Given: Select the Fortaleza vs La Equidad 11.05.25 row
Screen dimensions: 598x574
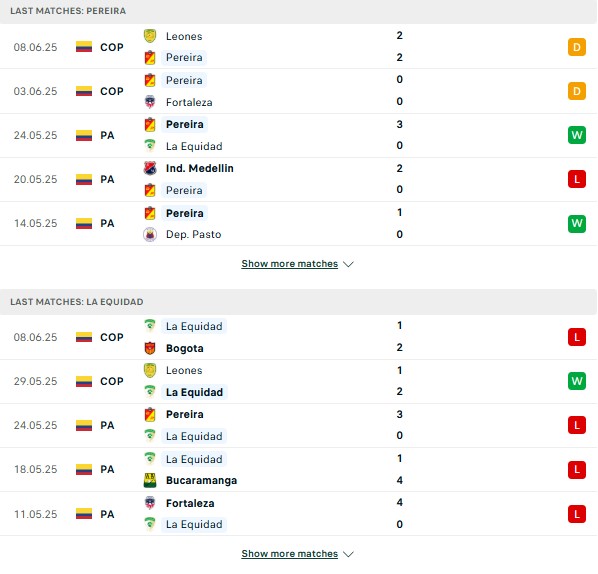Looking at the screenshot, I should (x=298, y=514).
